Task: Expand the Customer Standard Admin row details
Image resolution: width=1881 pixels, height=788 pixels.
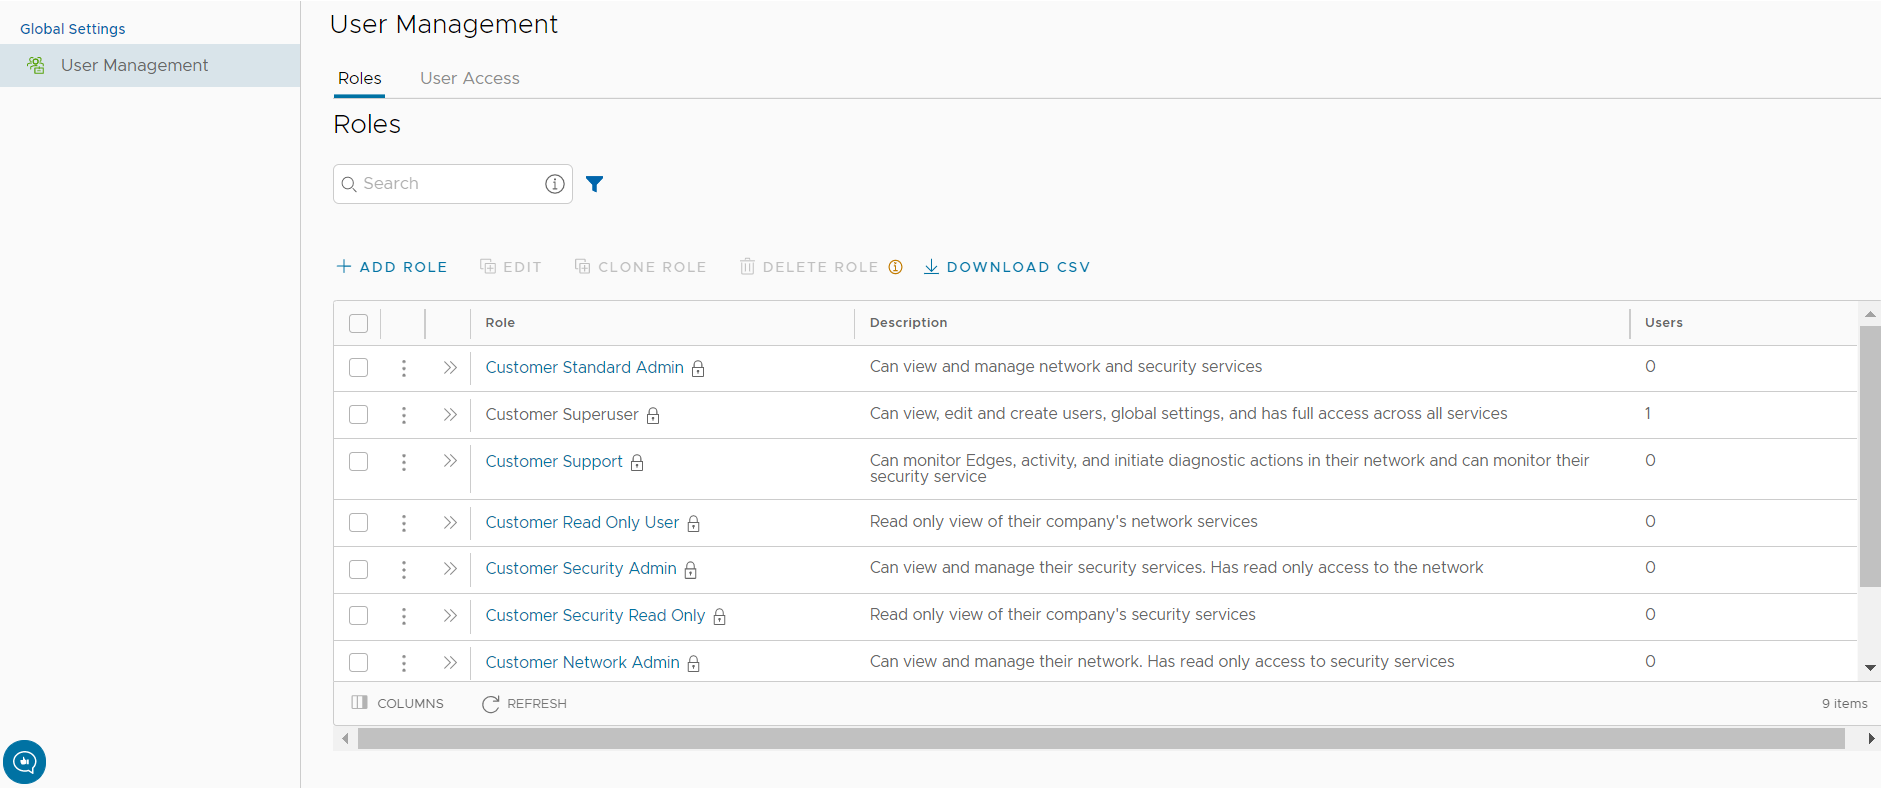Action: pyautogui.click(x=450, y=368)
